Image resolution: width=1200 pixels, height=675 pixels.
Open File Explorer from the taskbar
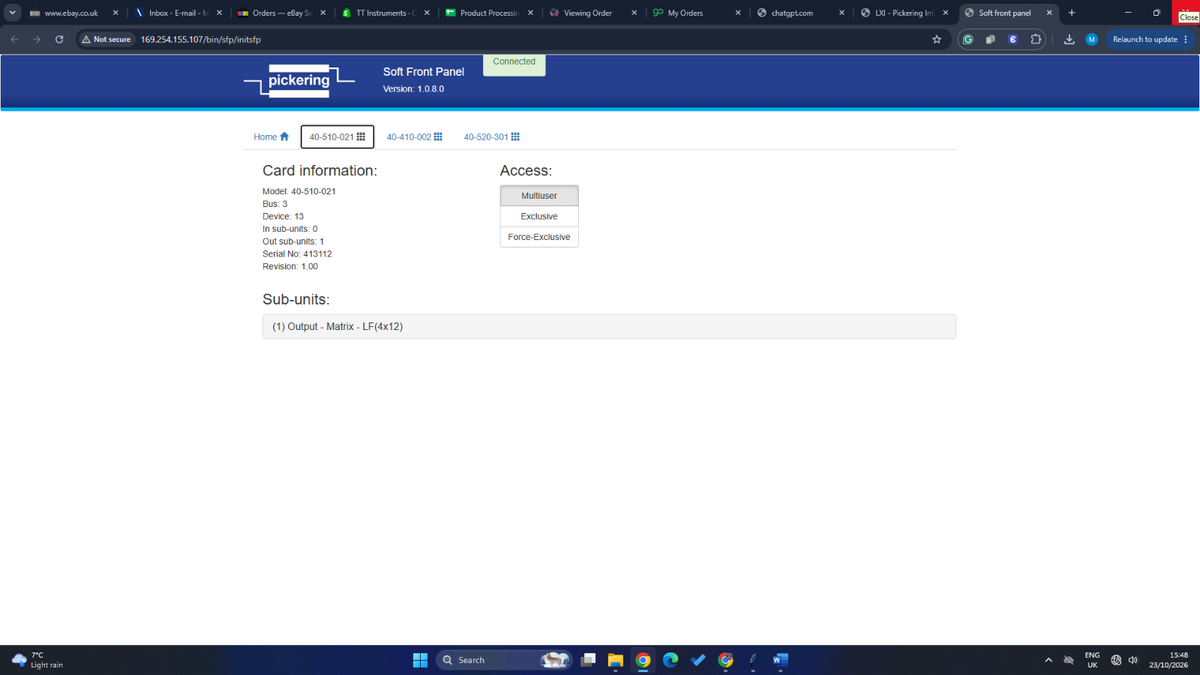pyautogui.click(x=615, y=660)
